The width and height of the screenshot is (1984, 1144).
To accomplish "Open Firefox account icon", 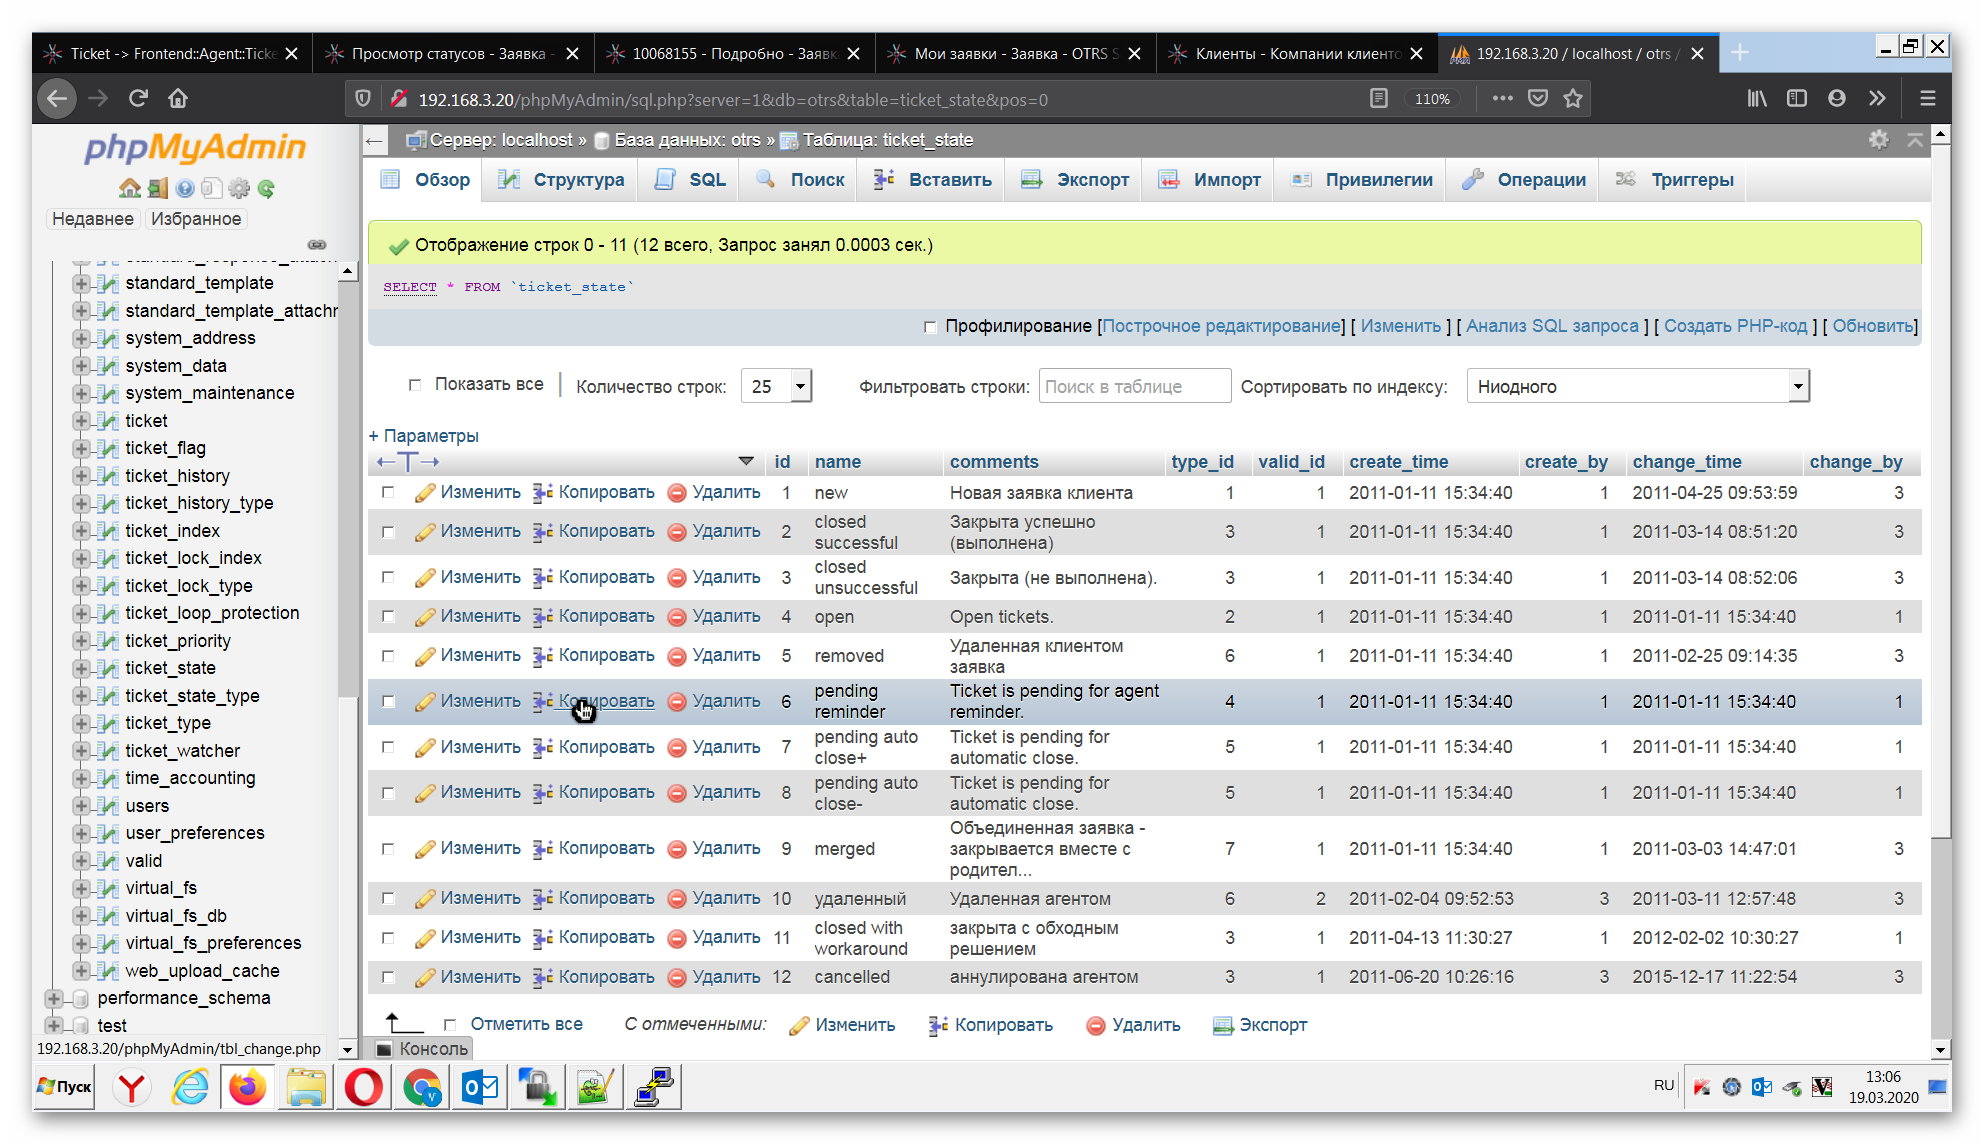I will [1837, 98].
